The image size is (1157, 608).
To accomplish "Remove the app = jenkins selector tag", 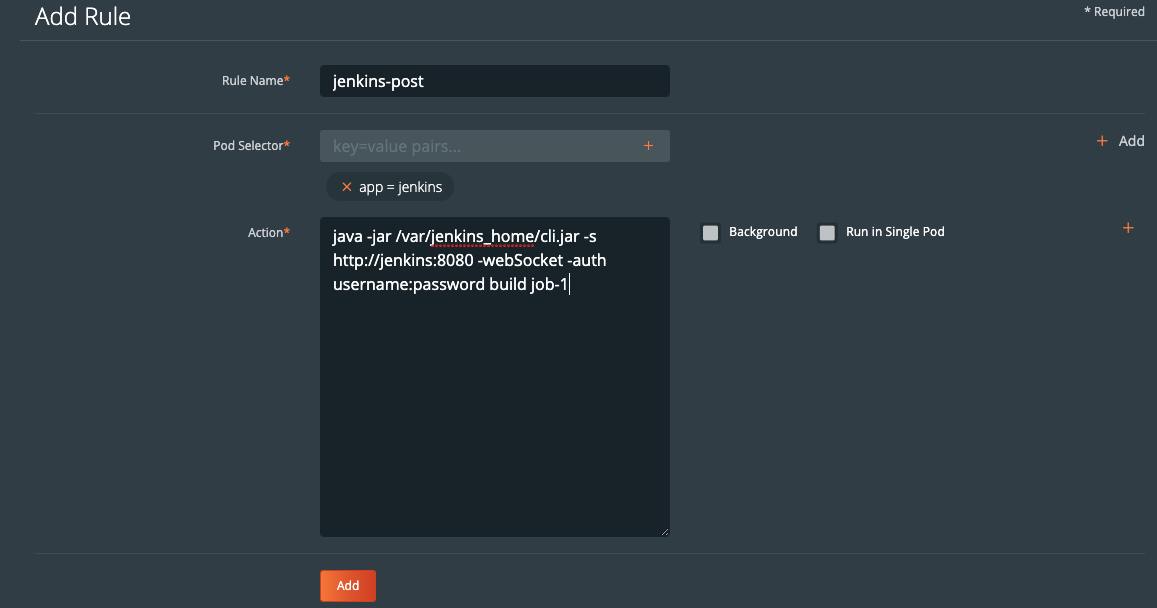I will 347,187.
